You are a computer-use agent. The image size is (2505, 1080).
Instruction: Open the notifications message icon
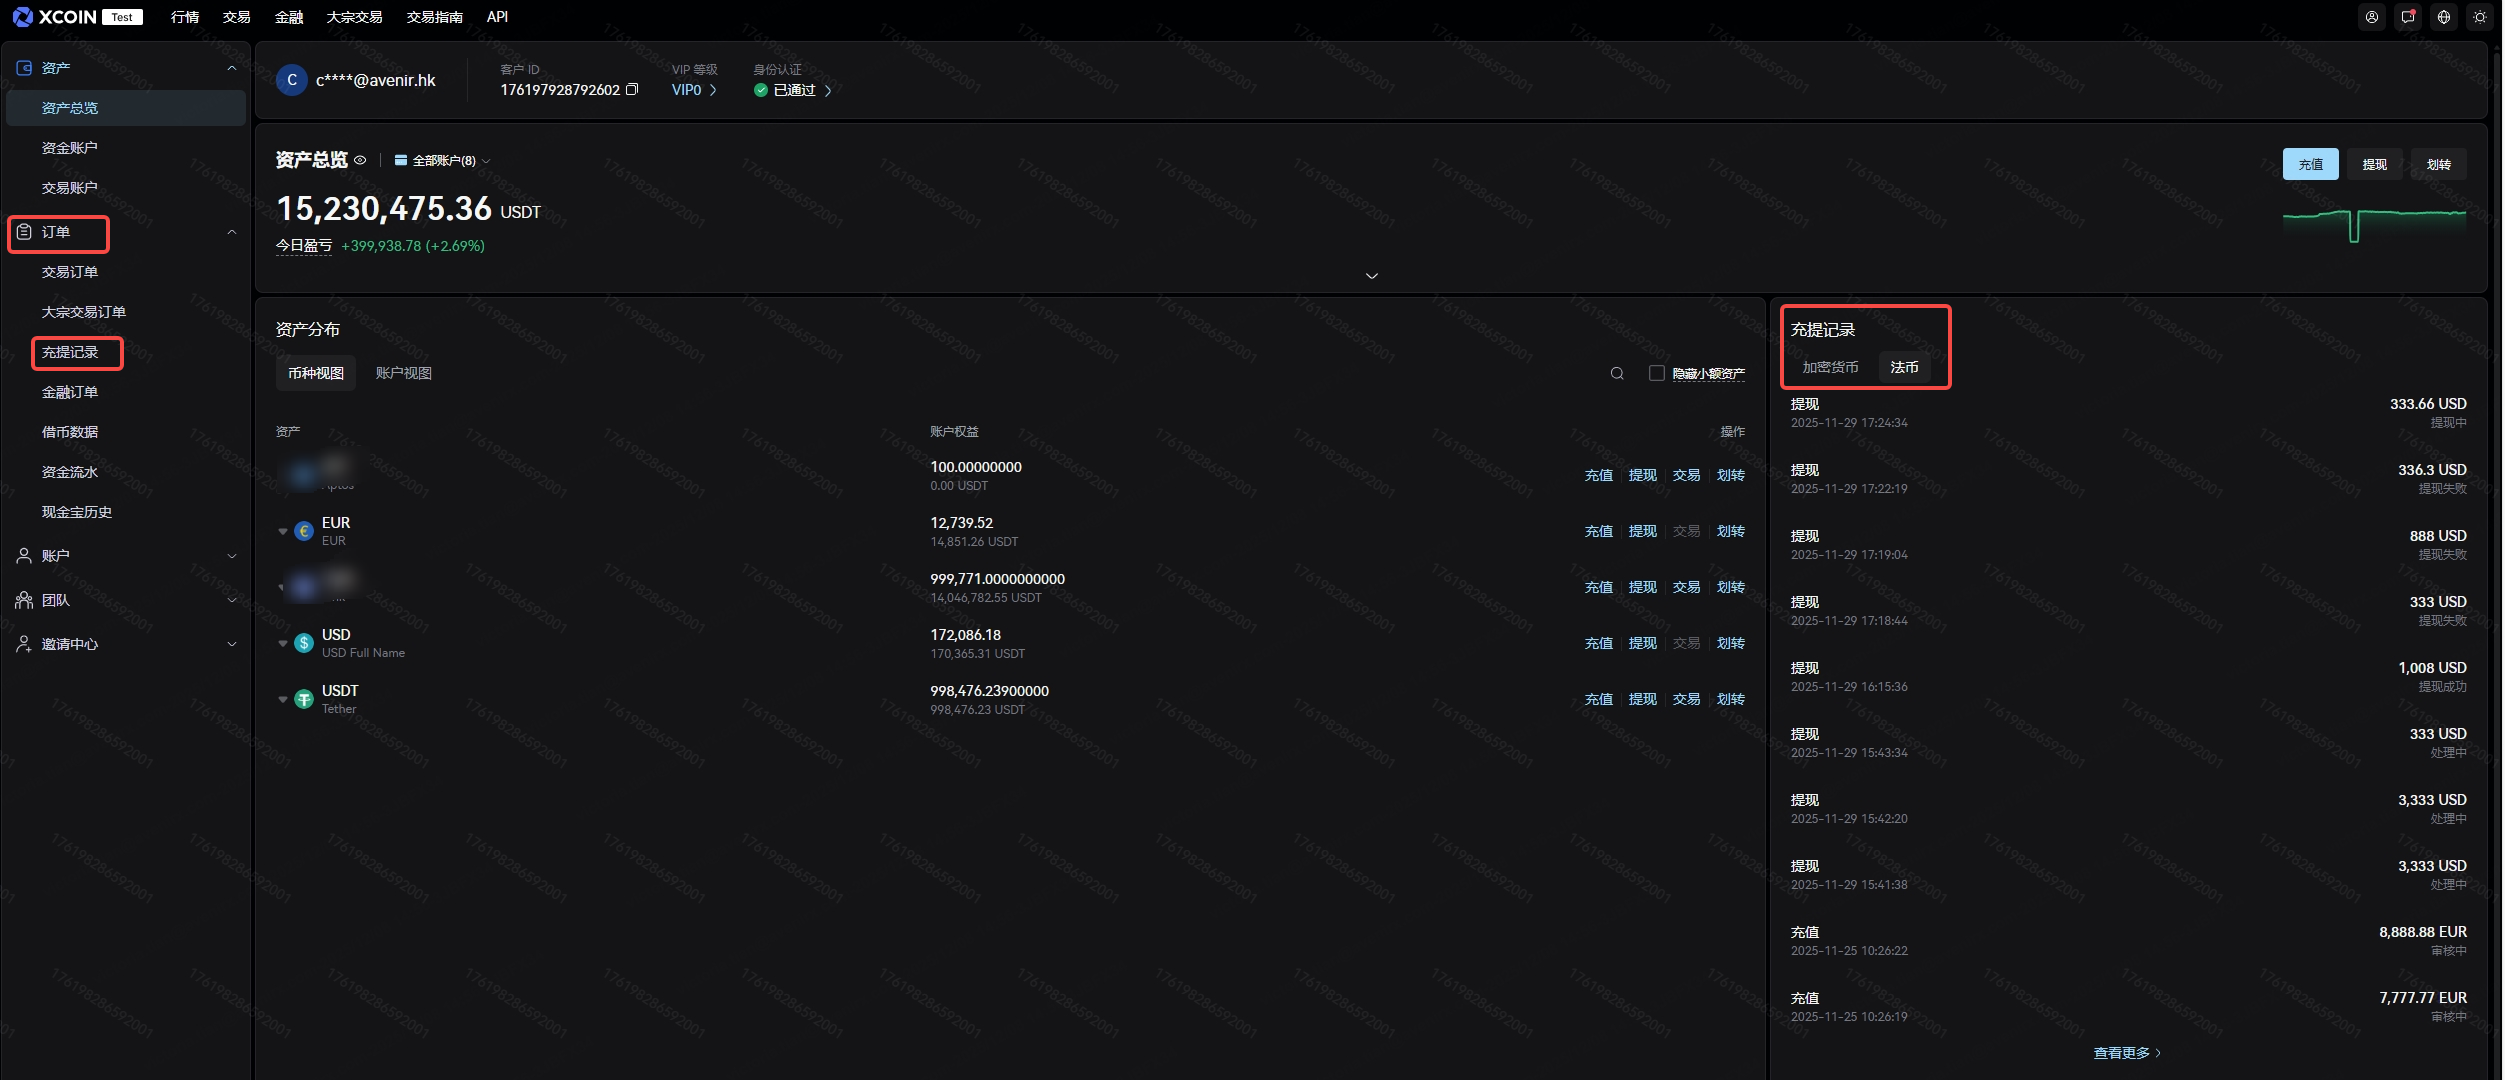point(2408,17)
